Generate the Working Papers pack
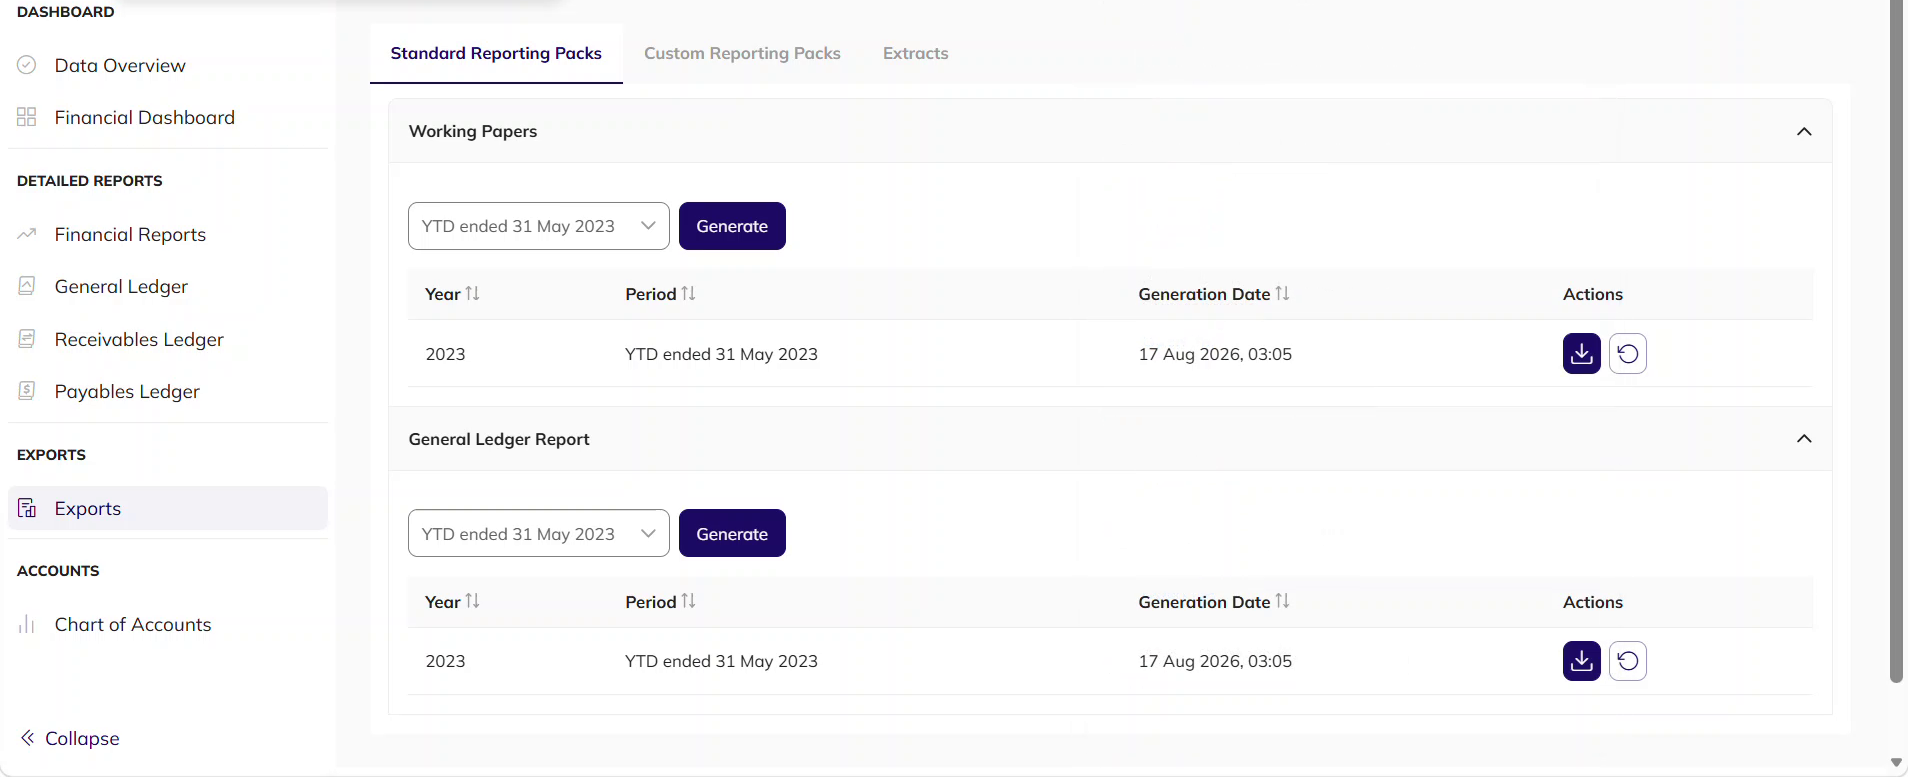The image size is (1908, 777). pyautogui.click(x=732, y=226)
